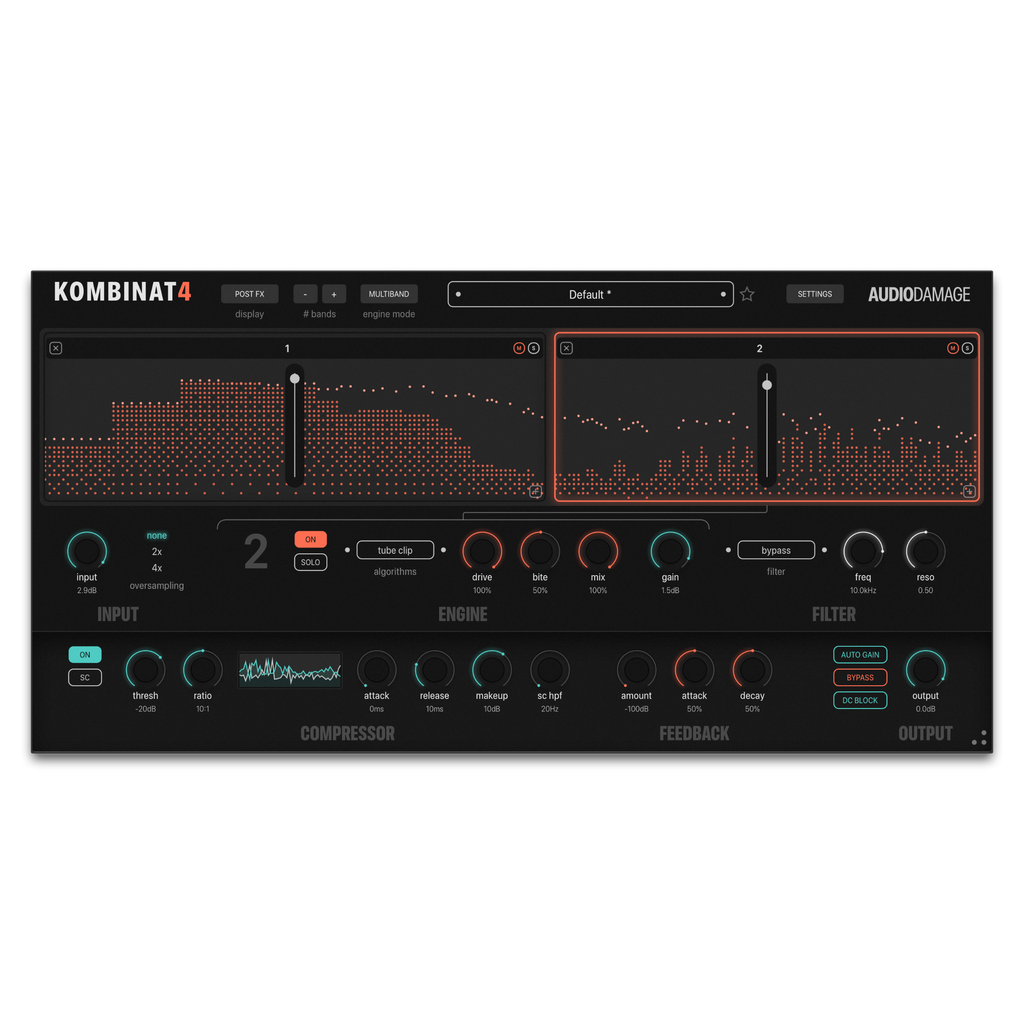1024x1024 pixels.
Task: Solo band 1 with the S icon
Action: coord(534,348)
